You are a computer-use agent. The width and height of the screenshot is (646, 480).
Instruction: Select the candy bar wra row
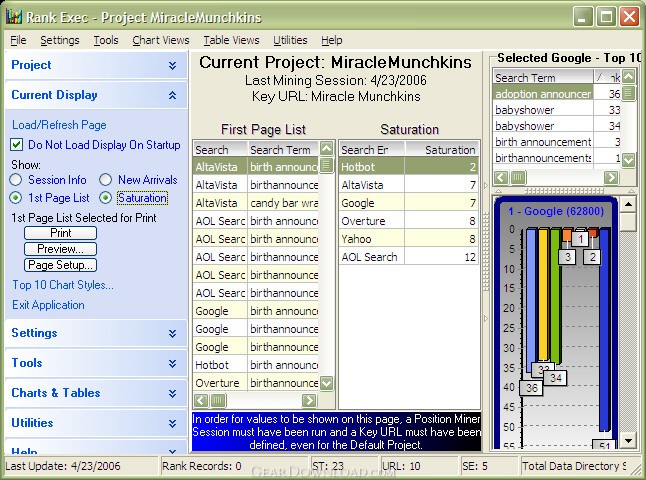pos(255,203)
